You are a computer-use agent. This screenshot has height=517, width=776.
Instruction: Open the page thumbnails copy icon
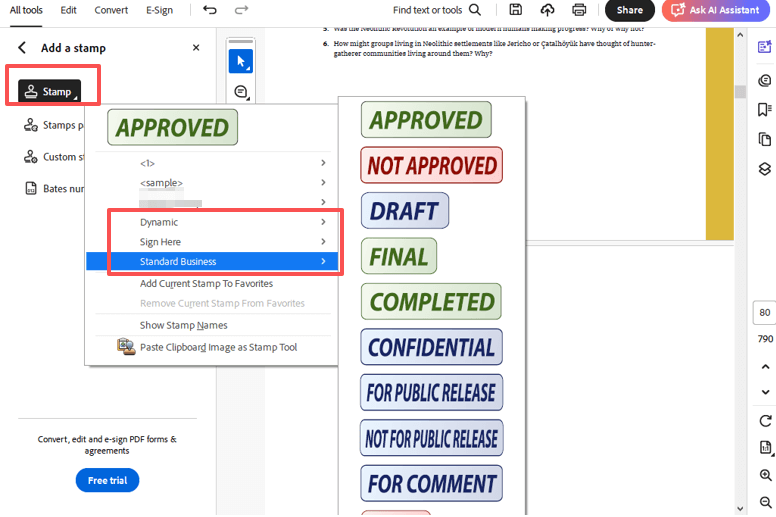click(x=765, y=139)
